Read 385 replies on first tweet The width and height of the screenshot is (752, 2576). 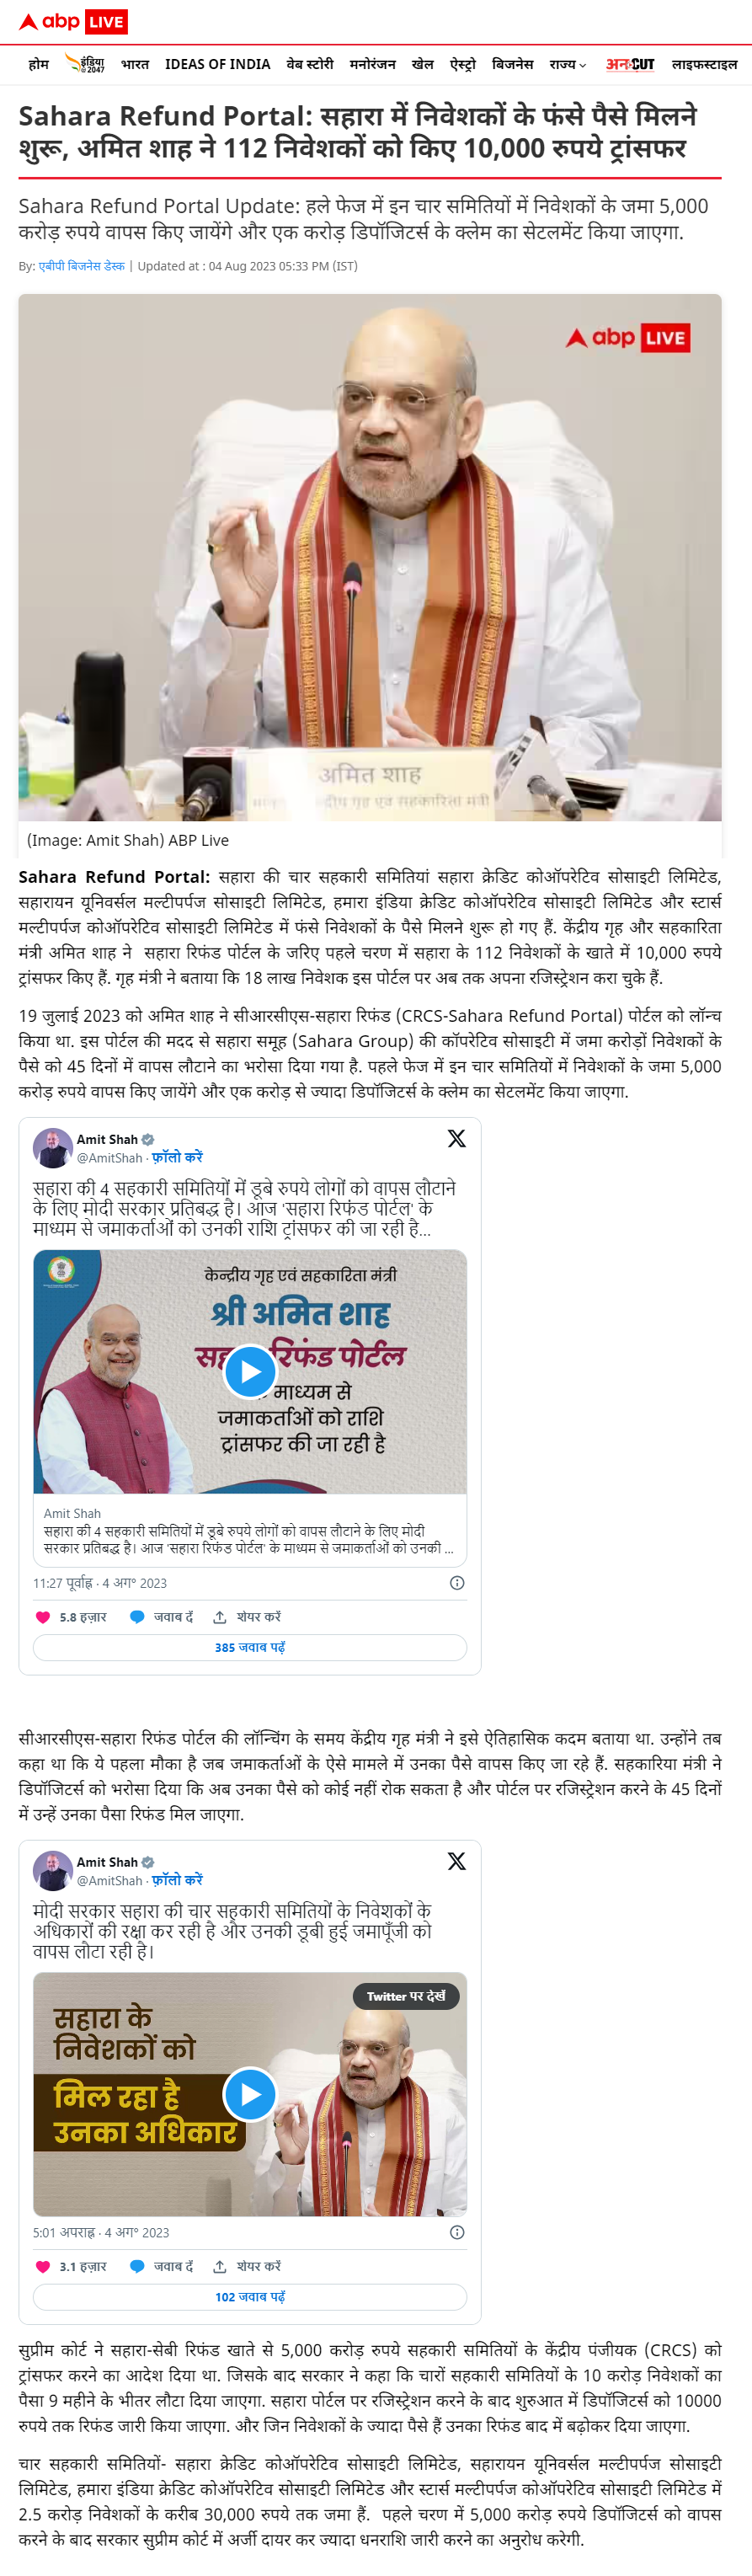tap(250, 1647)
